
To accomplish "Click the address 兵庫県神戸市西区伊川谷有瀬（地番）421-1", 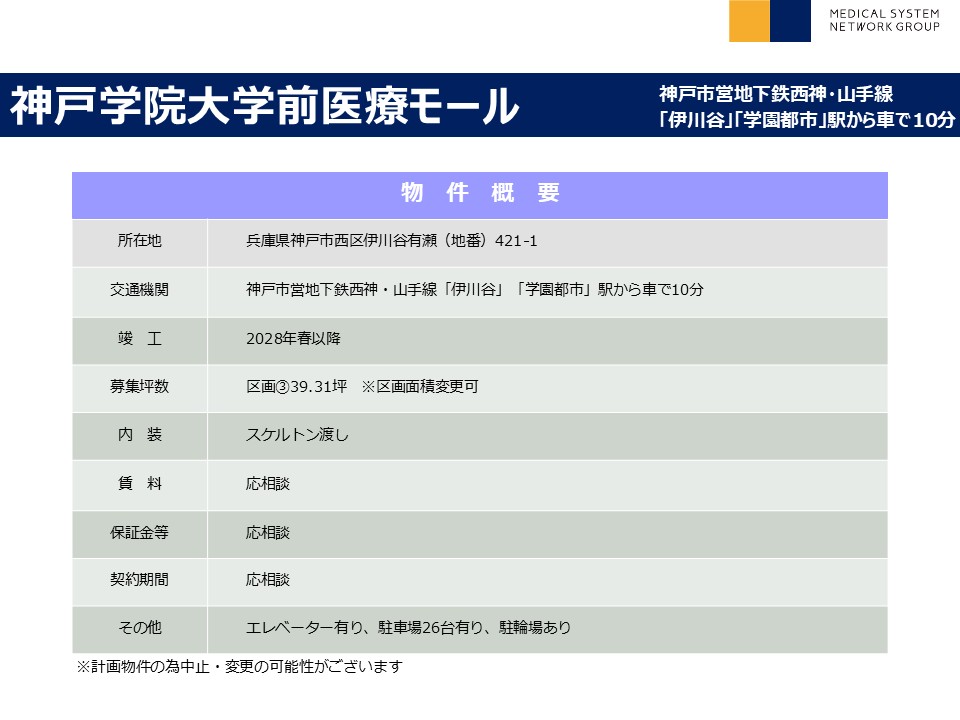I will point(391,241).
